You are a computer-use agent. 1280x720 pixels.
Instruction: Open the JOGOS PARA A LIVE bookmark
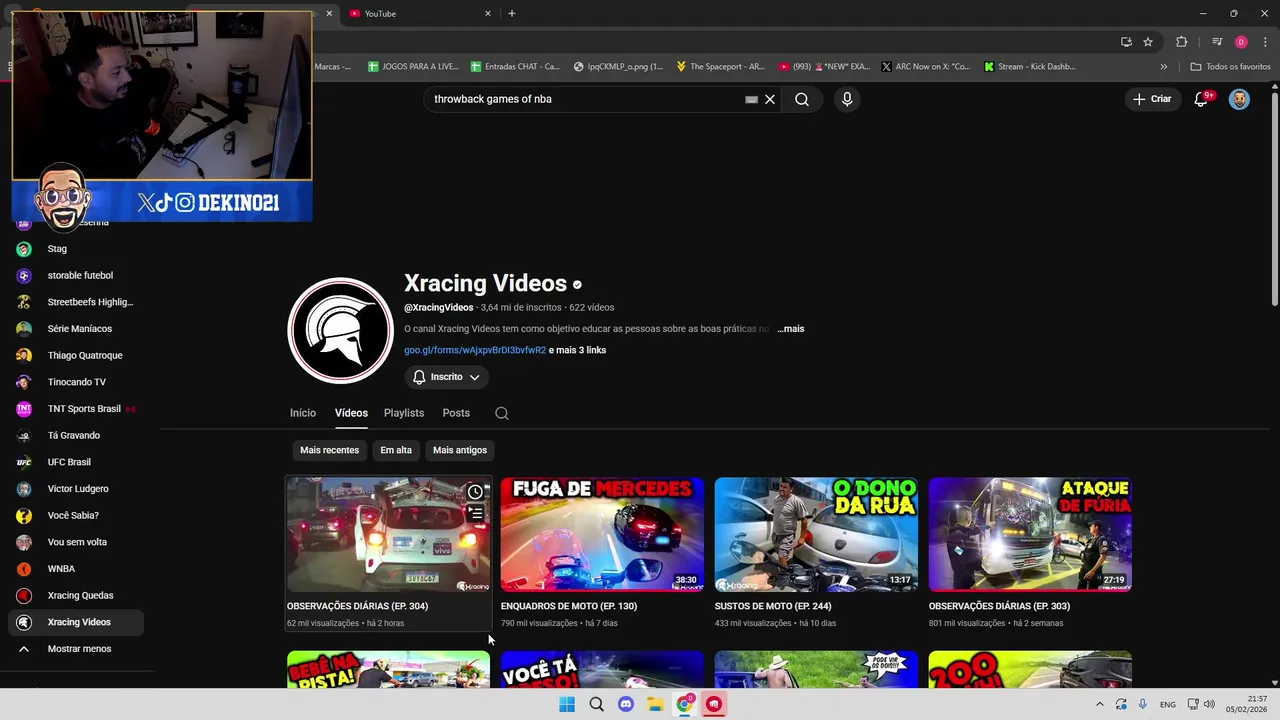pyautogui.click(x=413, y=67)
